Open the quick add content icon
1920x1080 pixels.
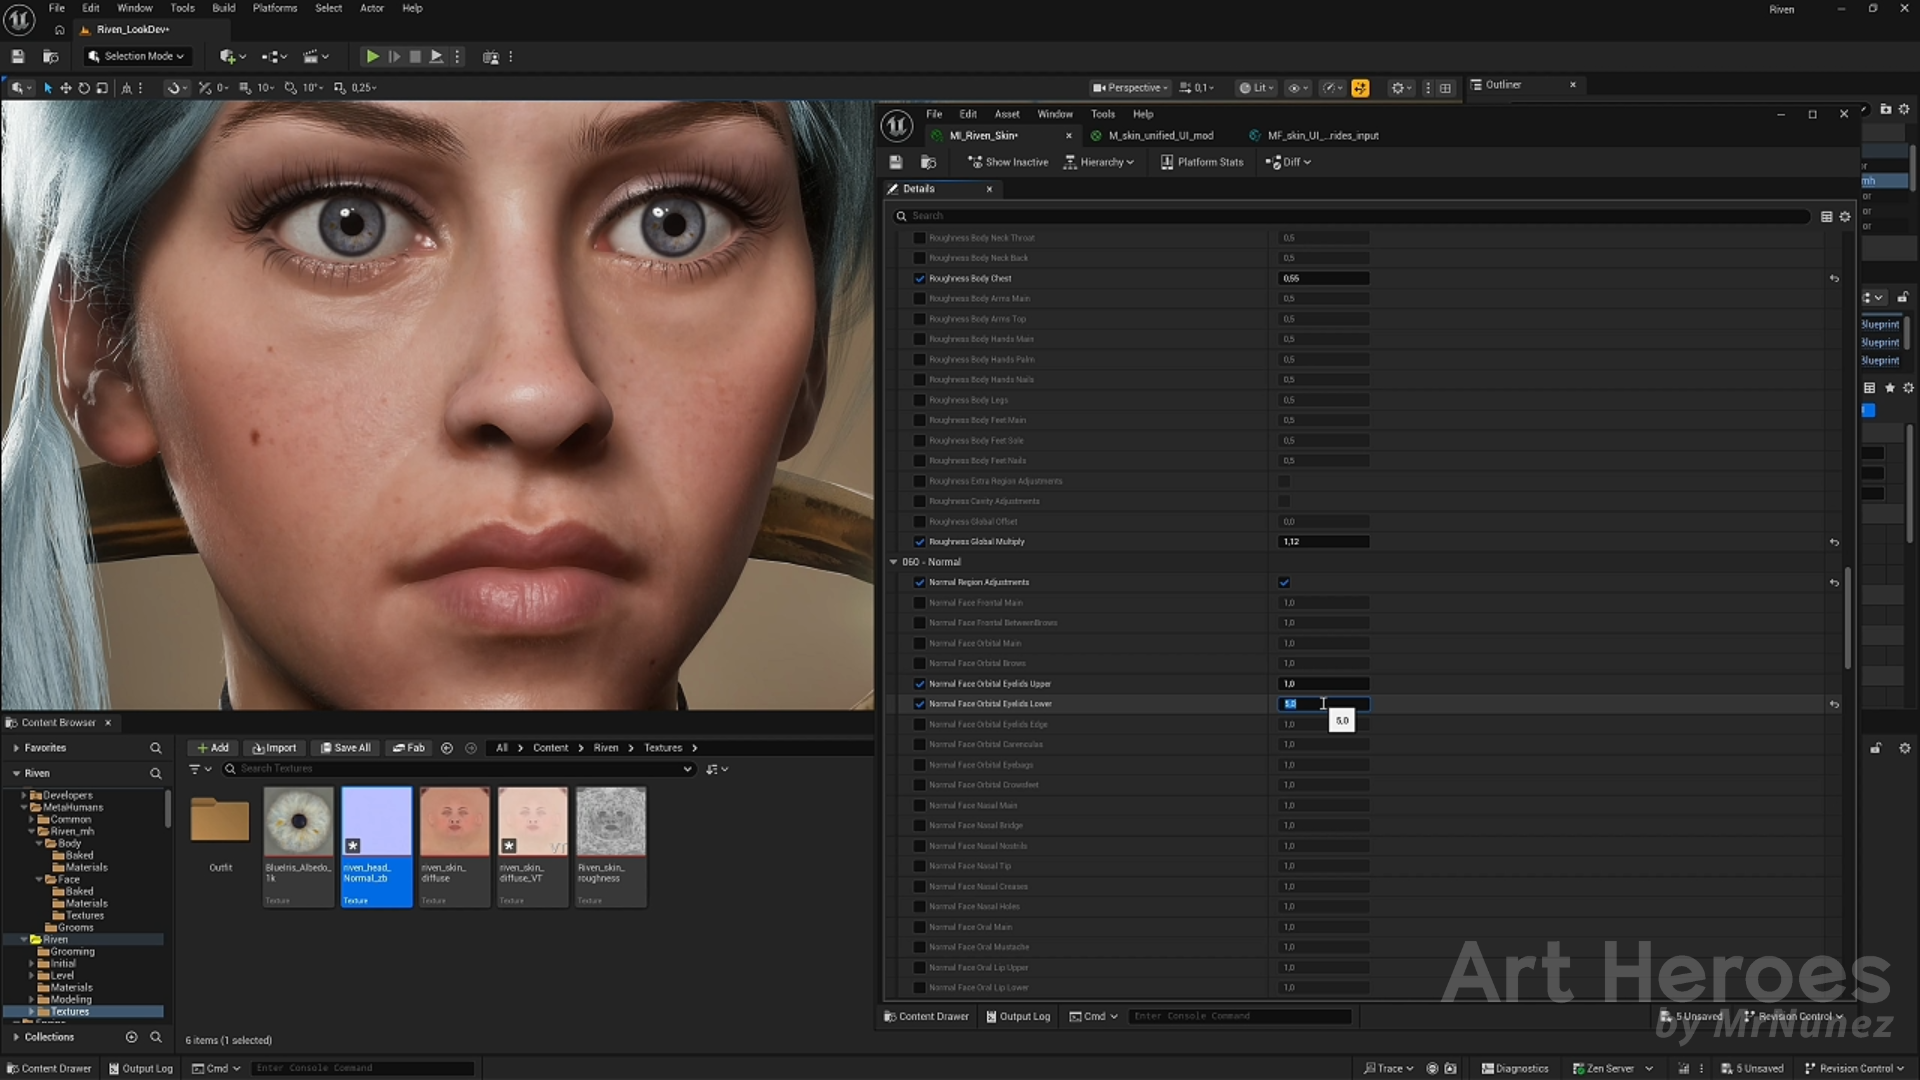[232, 57]
